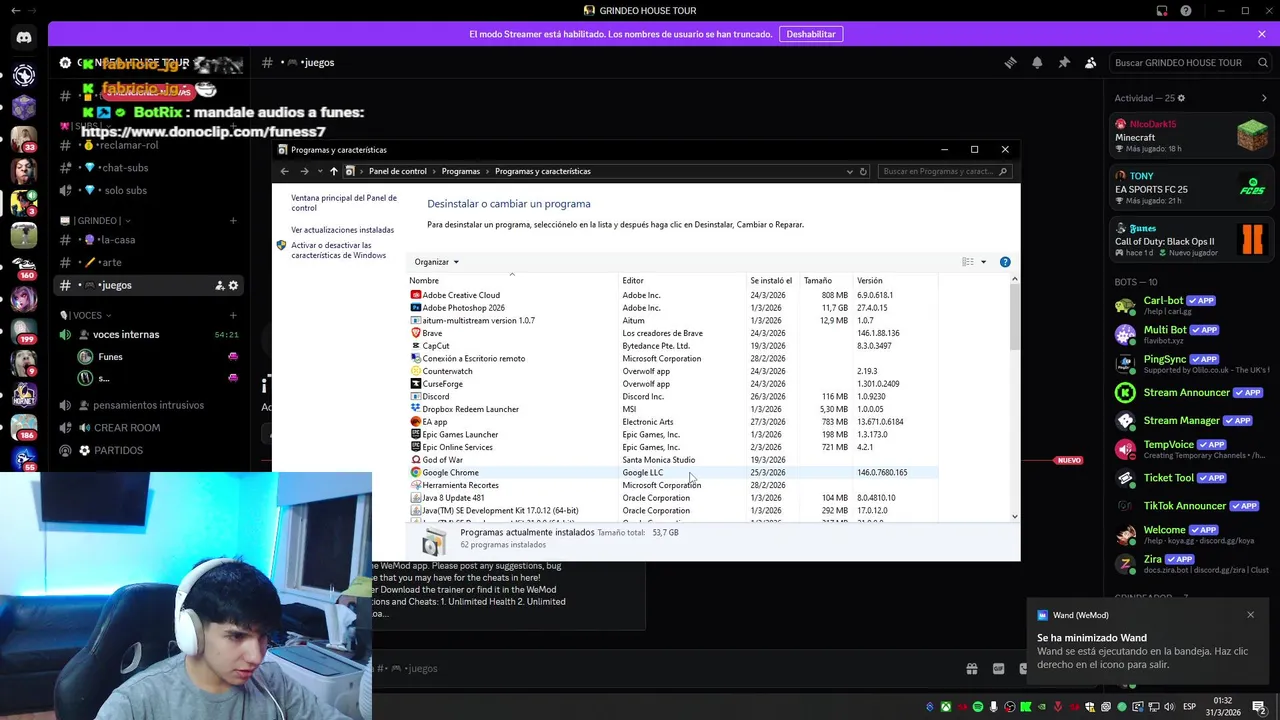Open channel settings gear for juegos channel
This screenshot has width=1280, height=720.
[234, 285]
